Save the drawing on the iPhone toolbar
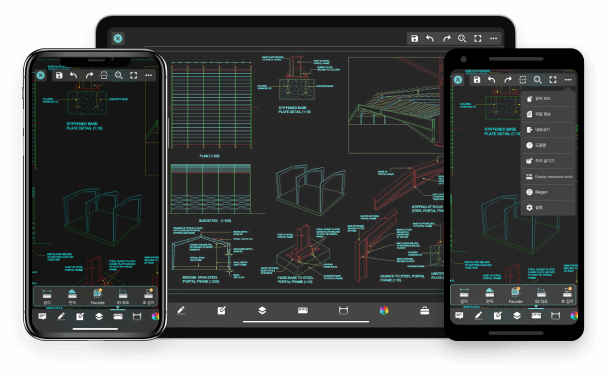Image resolution: width=607 pixels, height=381 pixels. point(59,75)
